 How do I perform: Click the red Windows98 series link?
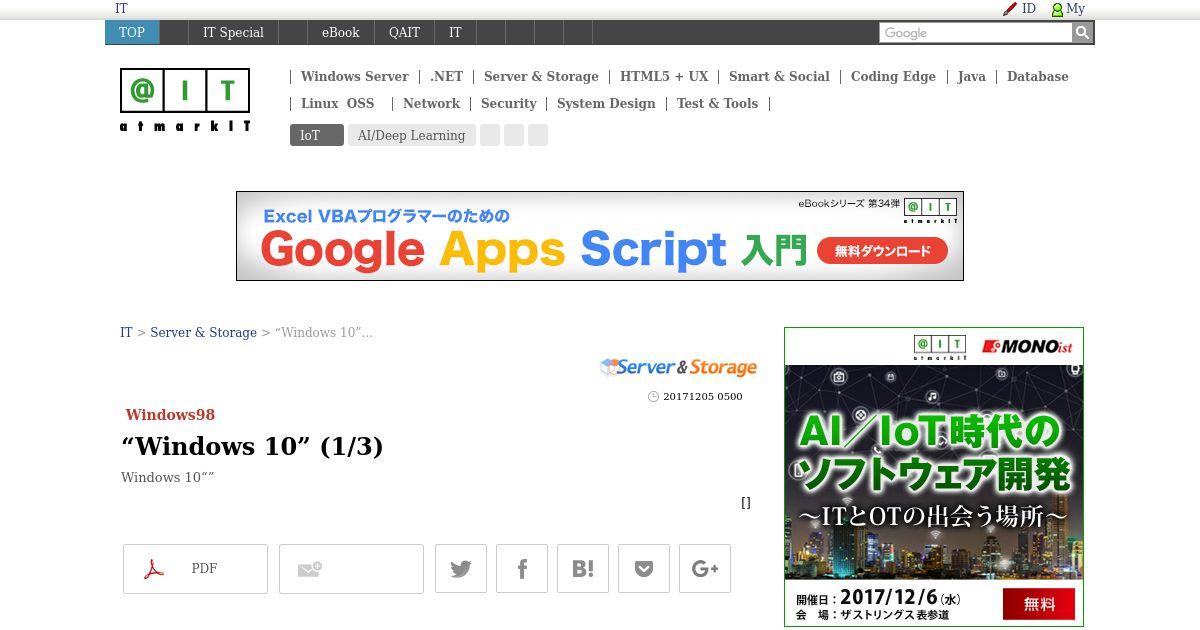click(x=170, y=414)
